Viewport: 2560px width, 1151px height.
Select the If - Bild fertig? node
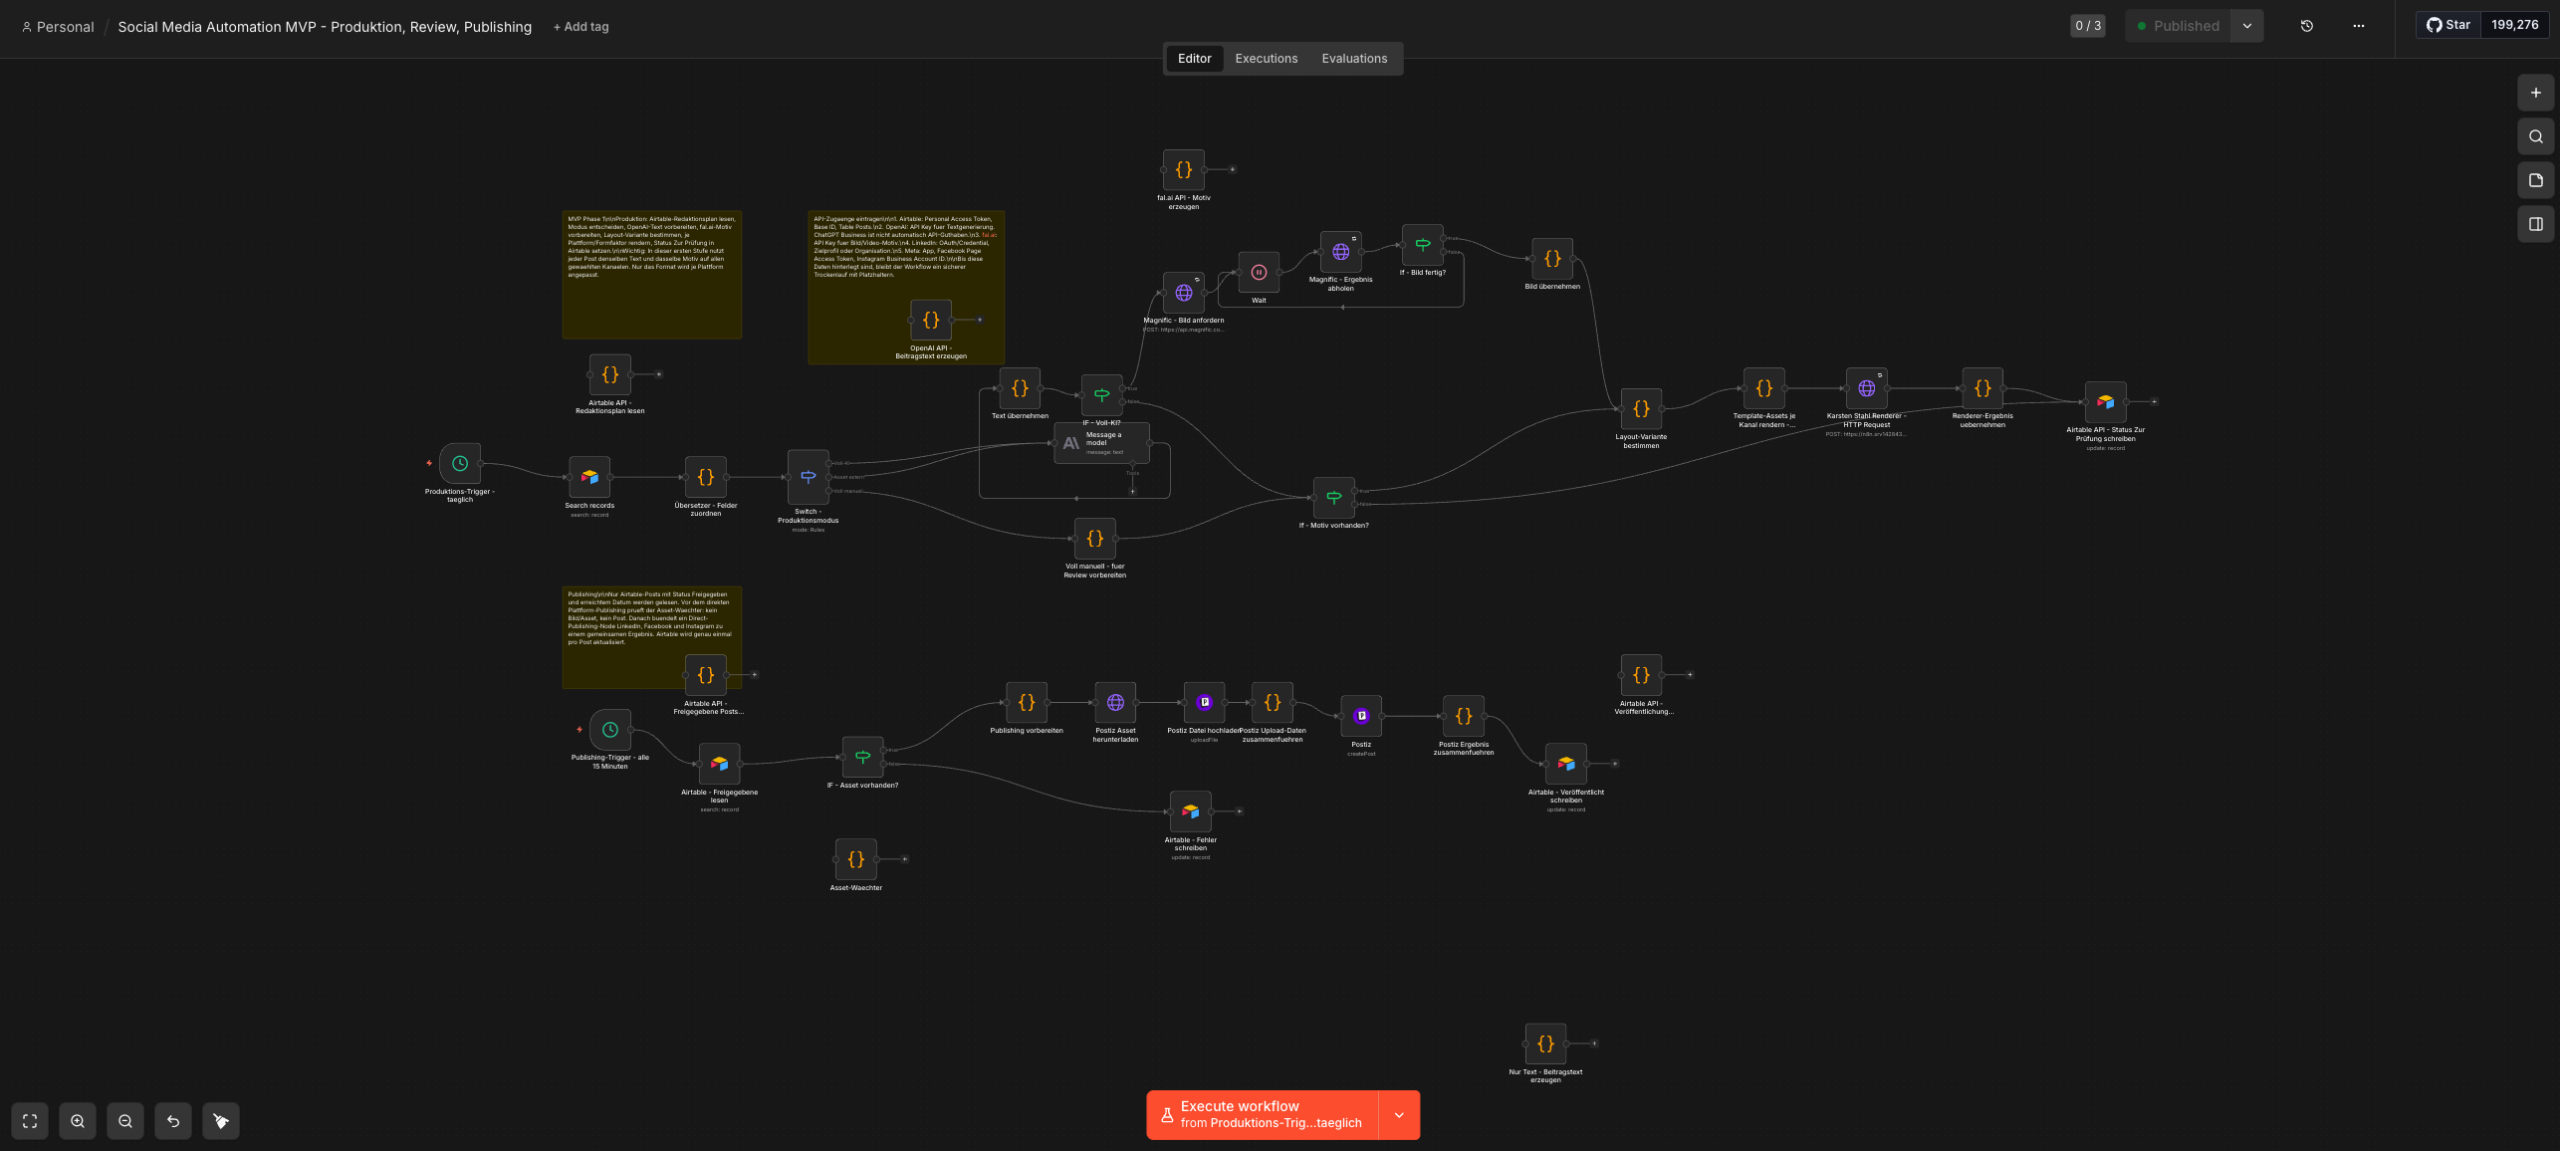(x=1423, y=245)
